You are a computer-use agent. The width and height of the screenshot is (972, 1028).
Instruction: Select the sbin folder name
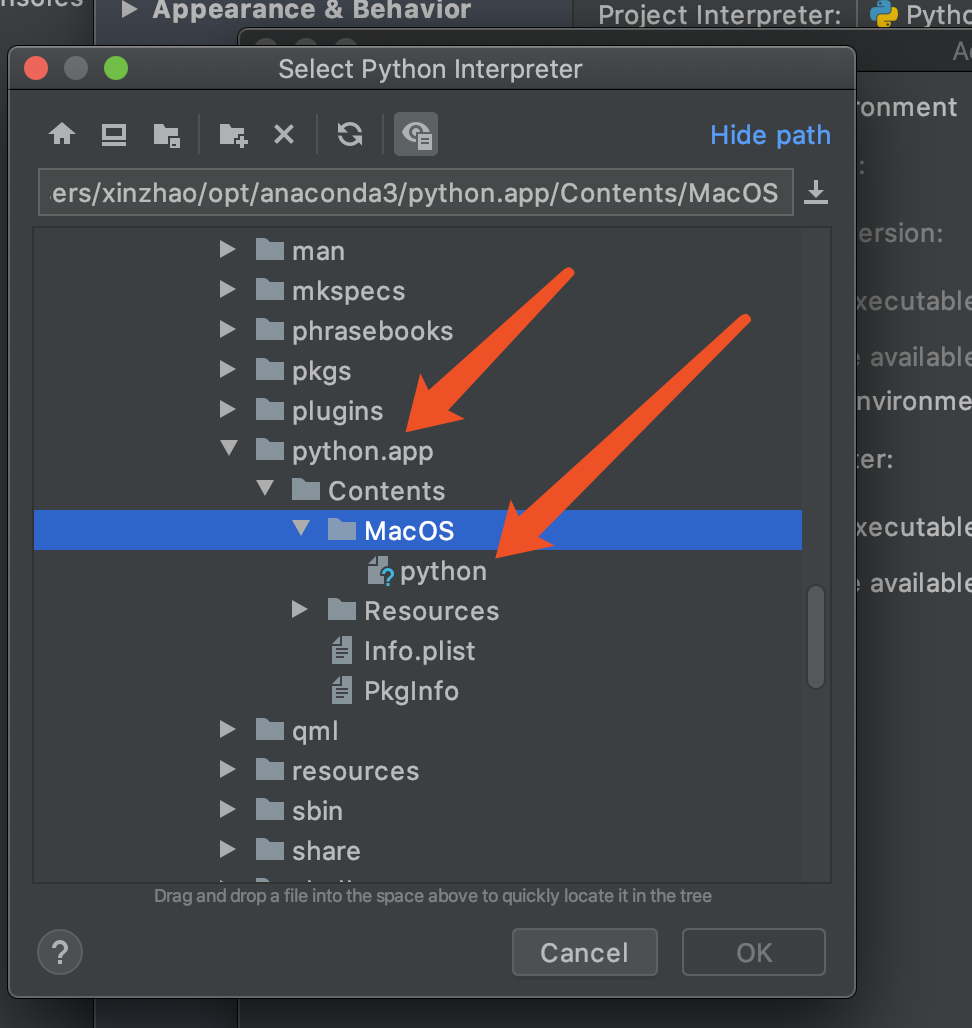pos(317,811)
